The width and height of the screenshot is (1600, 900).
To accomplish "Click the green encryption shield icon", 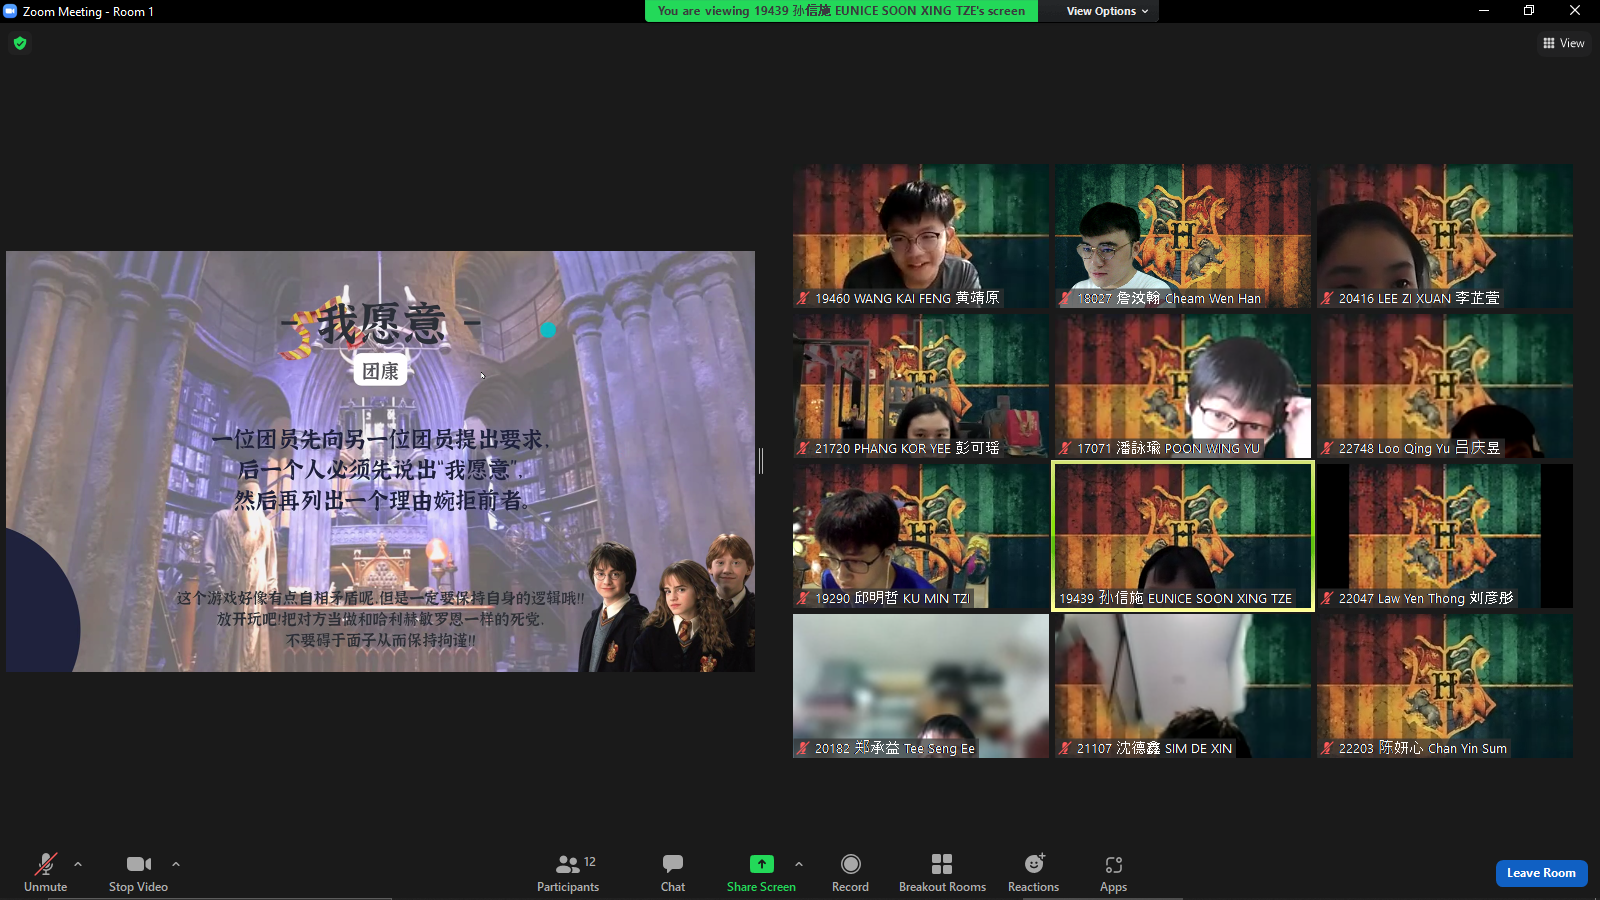I will pyautogui.click(x=20, y=43).
